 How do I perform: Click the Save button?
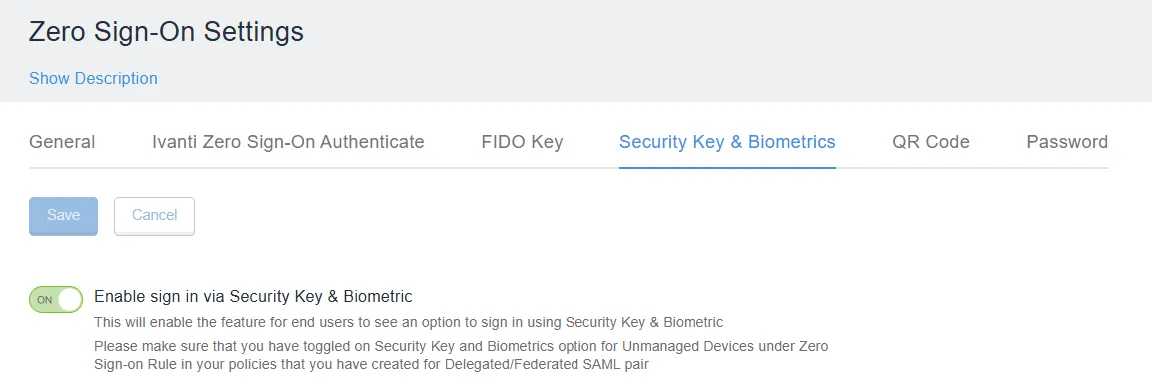(63, 216)
